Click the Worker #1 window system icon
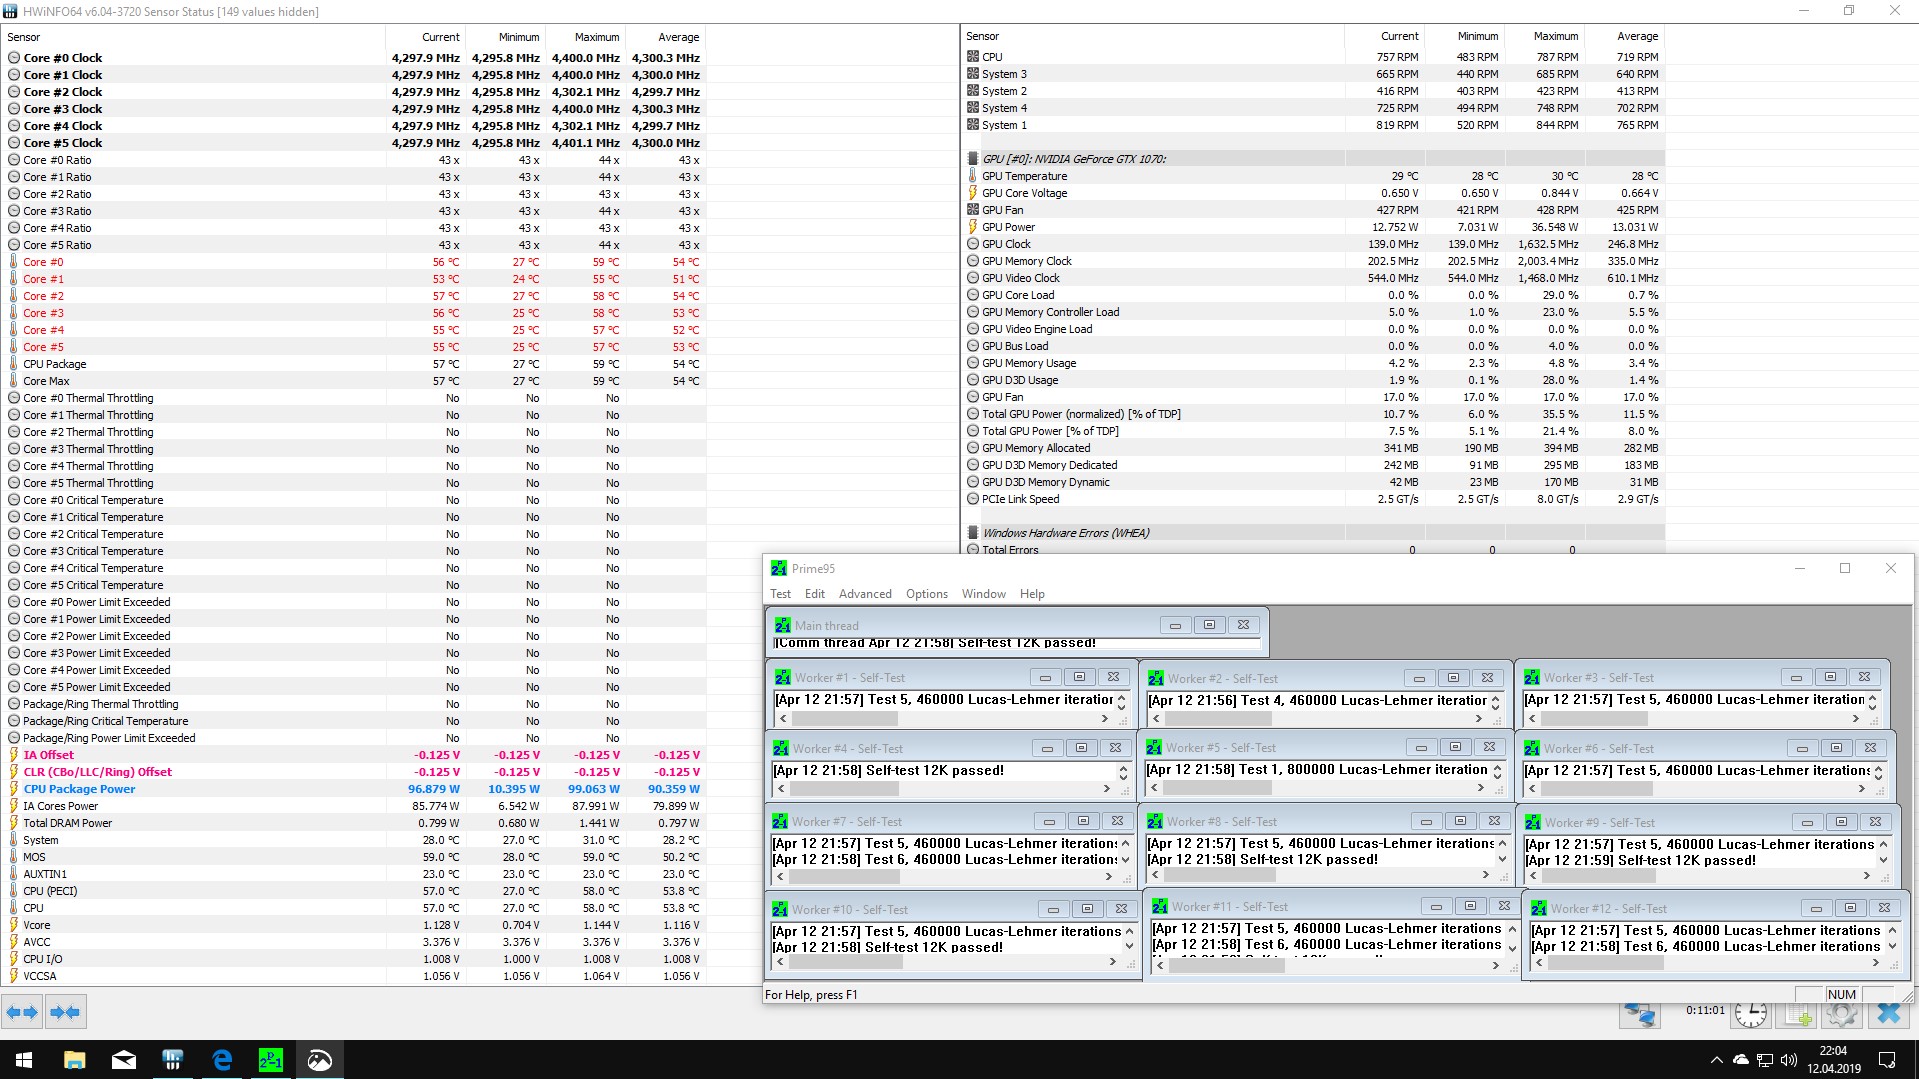Screen dimensions: 1919x1079 pyautogui.click(x=782, y=678)
